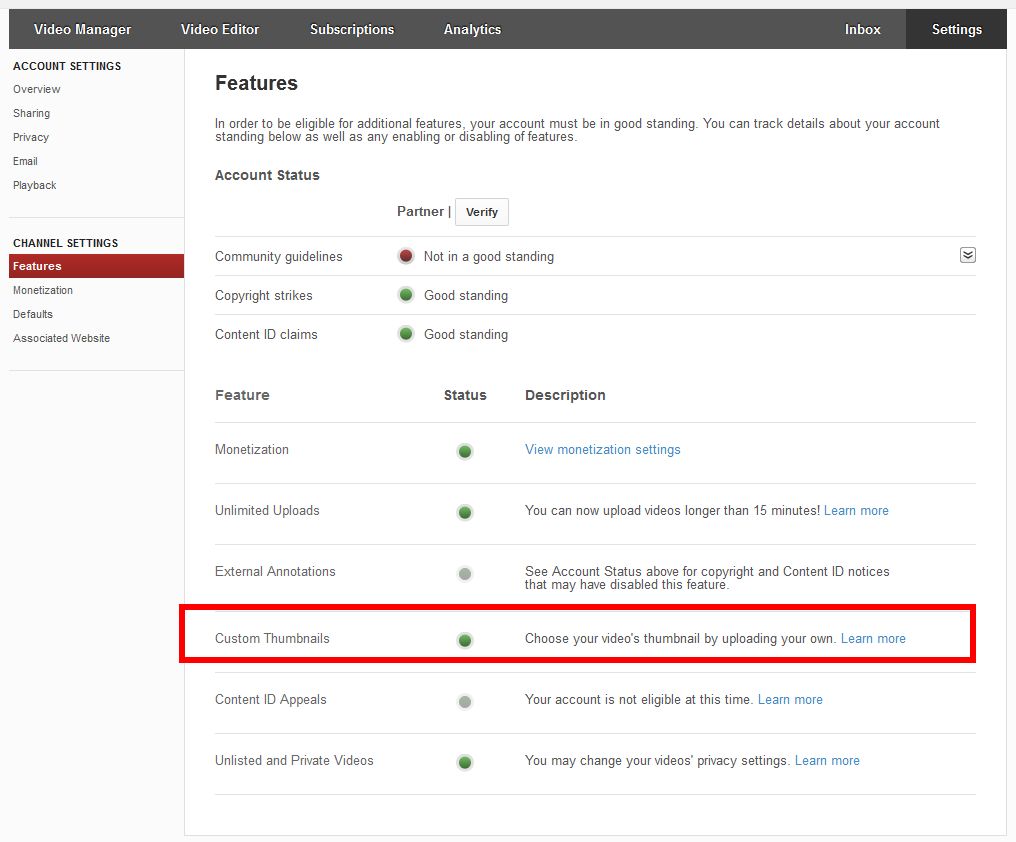
Task: Open Privacy settings in the sidebar
Action: 30,137
